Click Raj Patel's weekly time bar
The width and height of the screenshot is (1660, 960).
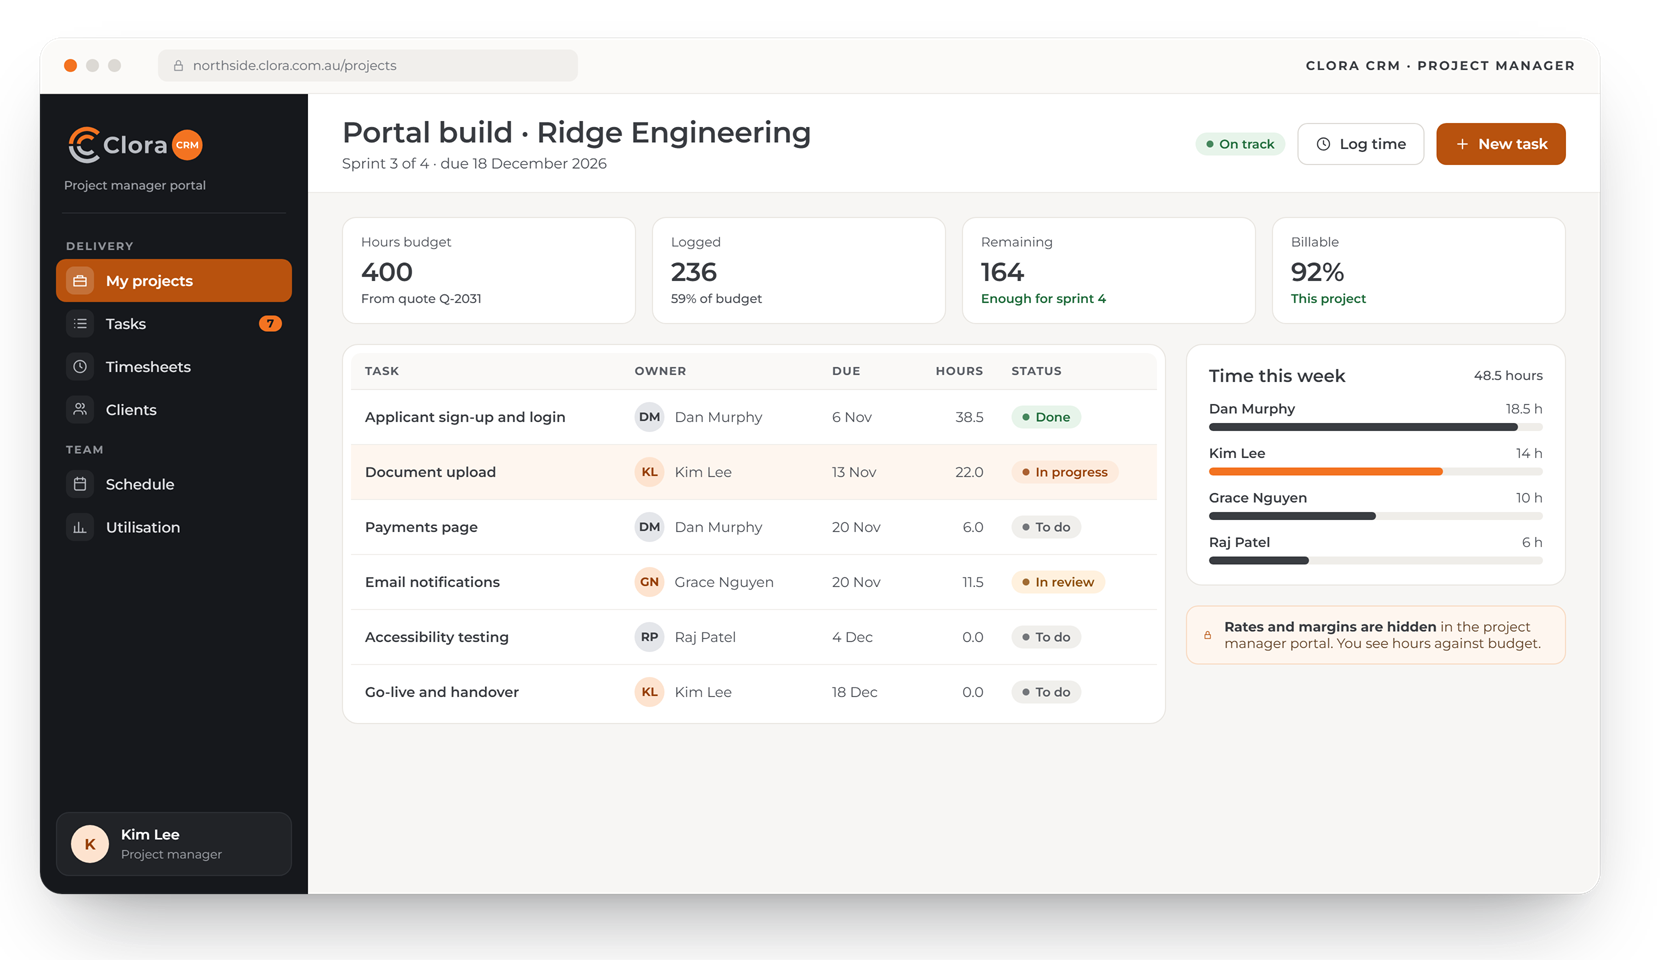point(1376,560)
